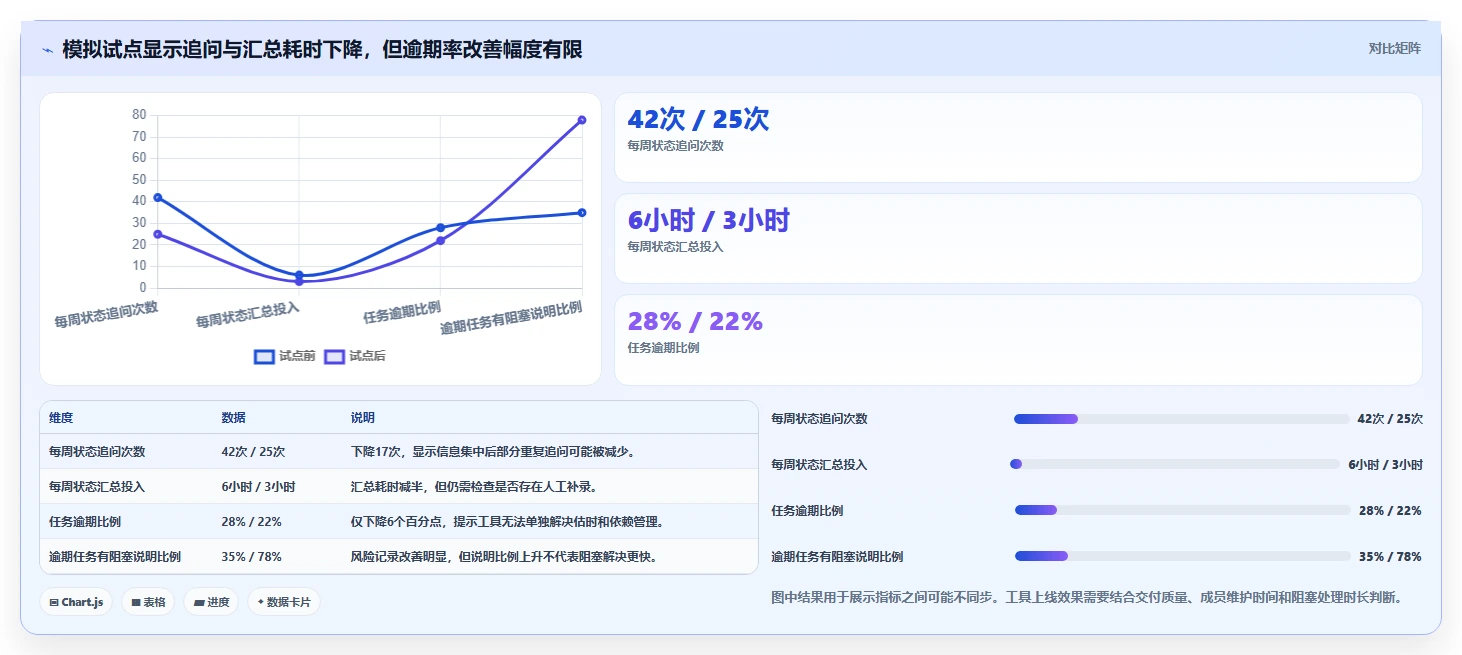Click the footnote starting 图中结果用于展示指标
This screenshot has height=655, width=1462.
pos(1087,597)
